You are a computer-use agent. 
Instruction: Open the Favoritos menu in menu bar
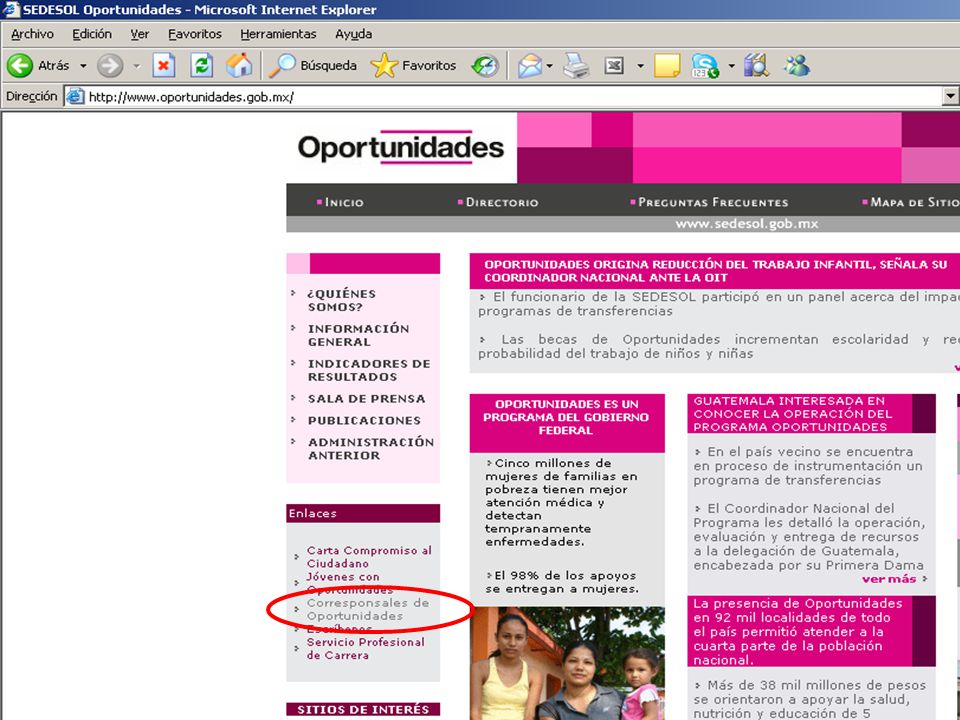[x=195, y=34]
